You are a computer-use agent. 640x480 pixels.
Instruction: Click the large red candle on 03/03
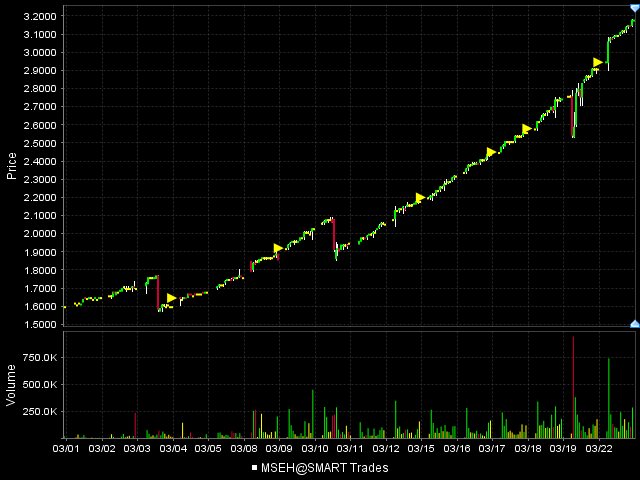point(158,292)
